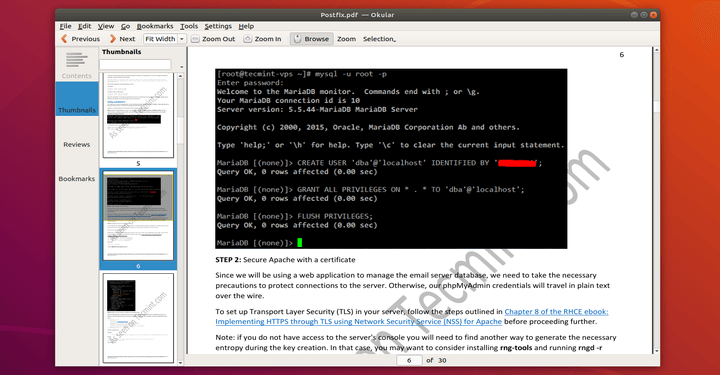Click the document scrollbar down arrow

tap(657, 351)
